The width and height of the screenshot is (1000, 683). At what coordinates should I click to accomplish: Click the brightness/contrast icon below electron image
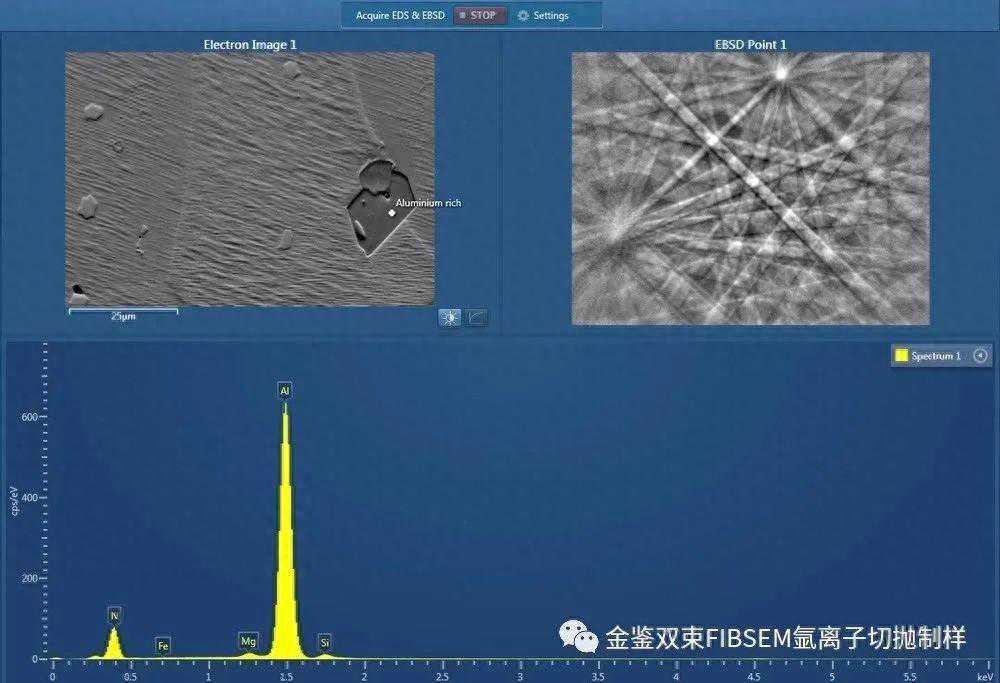450,317
